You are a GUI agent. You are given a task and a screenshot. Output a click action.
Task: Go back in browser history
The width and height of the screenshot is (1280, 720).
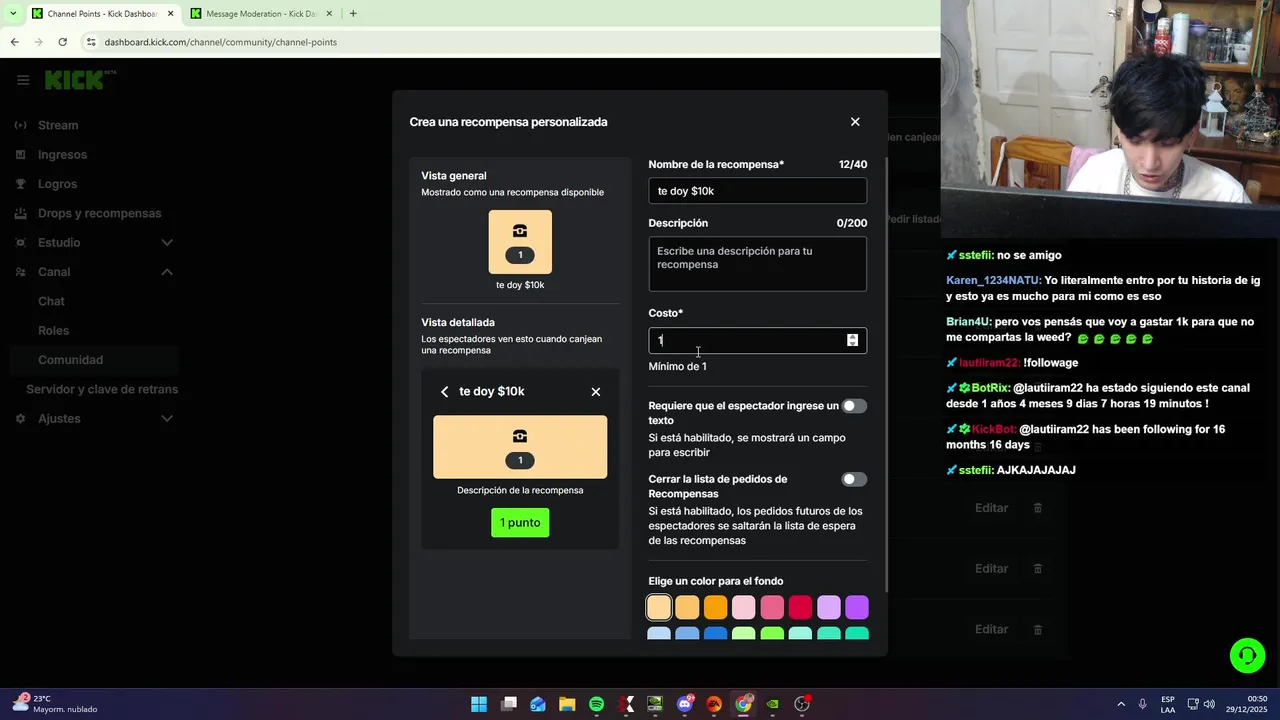coord(14,42)
